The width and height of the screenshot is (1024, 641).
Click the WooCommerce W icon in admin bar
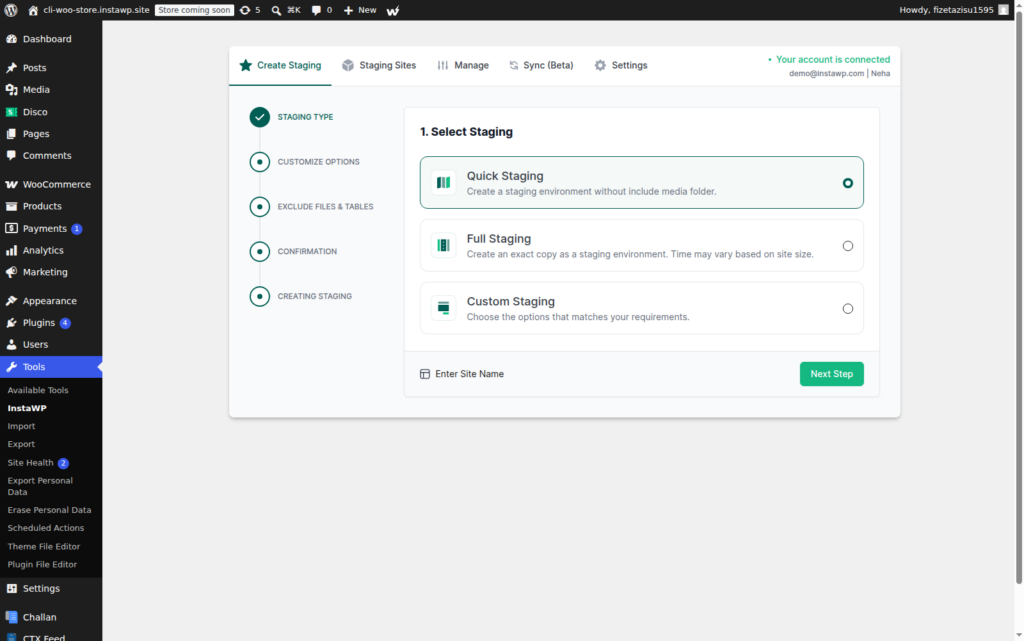click(392, 10)
